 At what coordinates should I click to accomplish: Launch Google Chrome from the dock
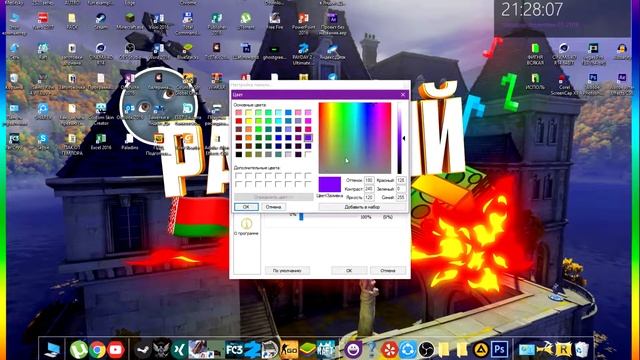(x=97, y=350)
